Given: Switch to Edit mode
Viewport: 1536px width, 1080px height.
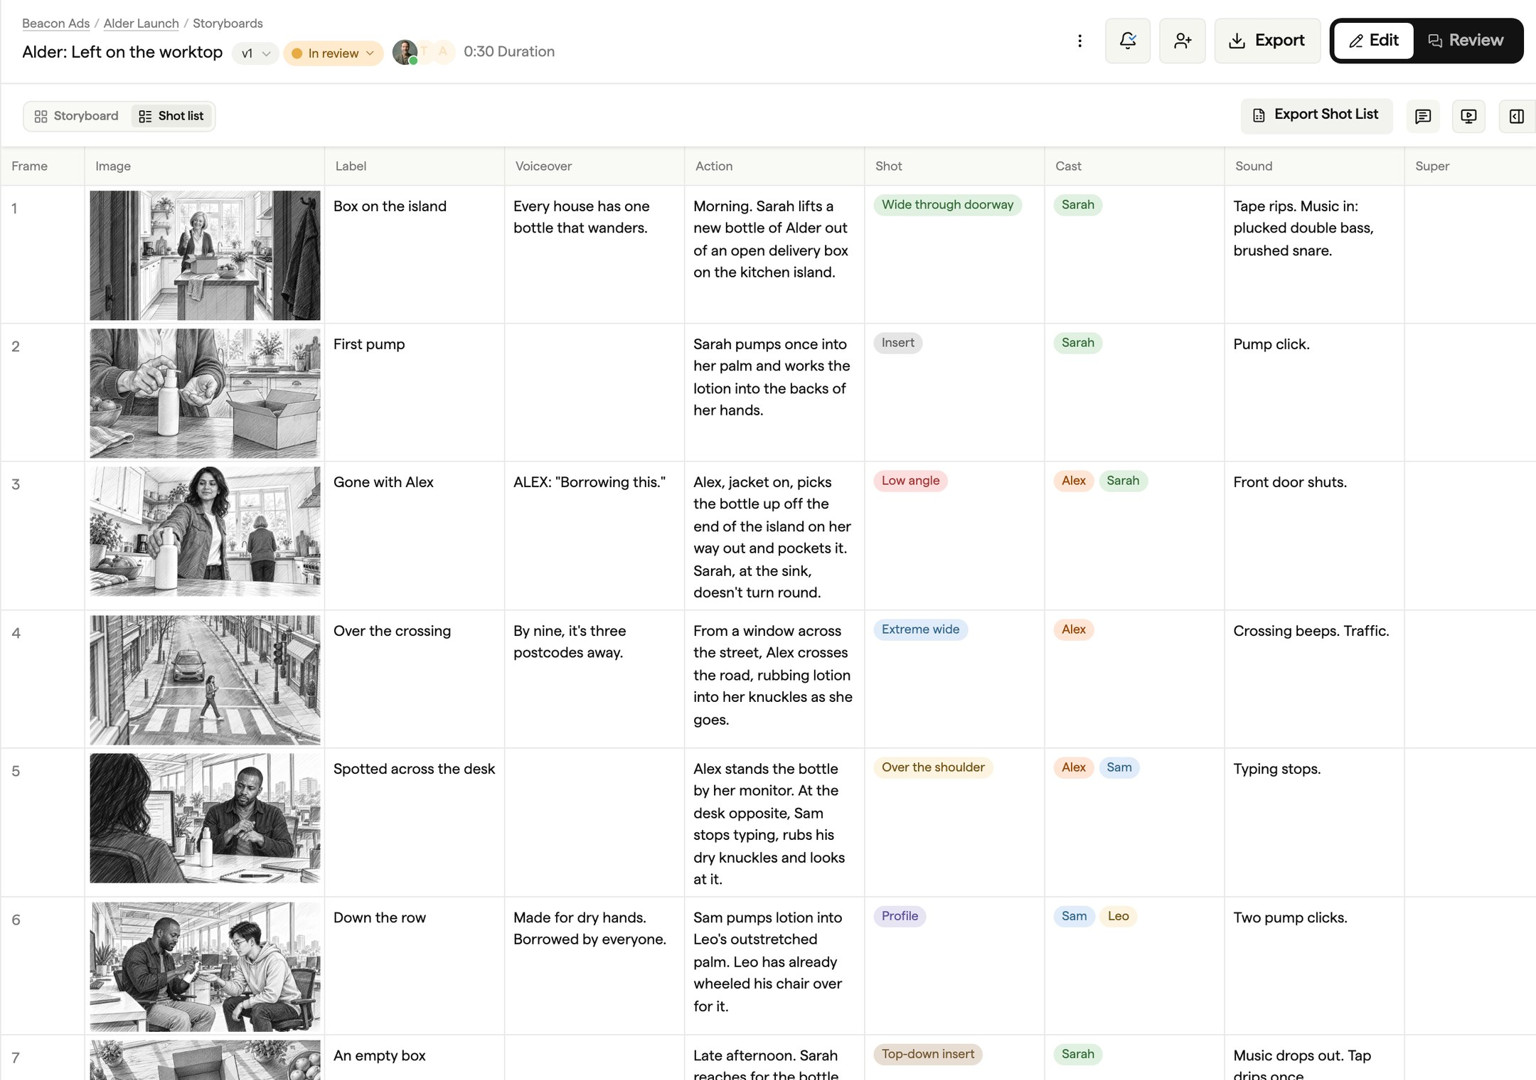Looking at the screenshot, I should coord(1373,41).
